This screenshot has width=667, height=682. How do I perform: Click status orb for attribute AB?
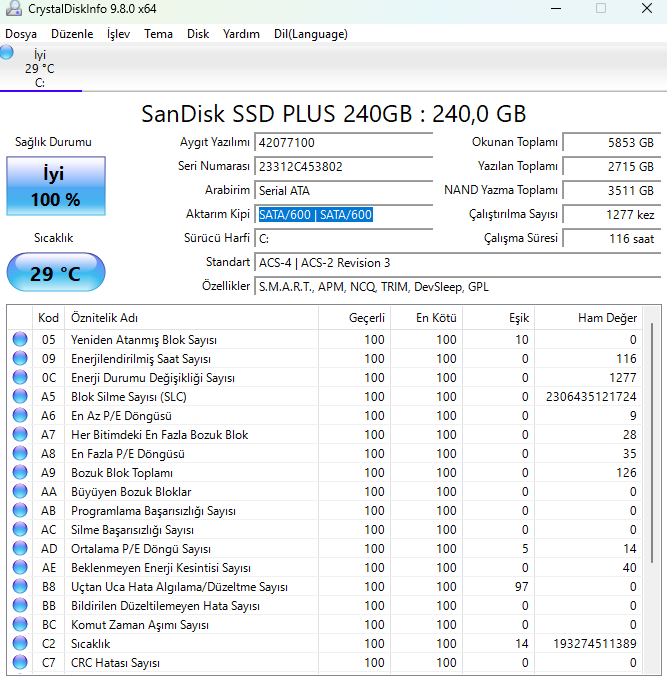point(20,510)
